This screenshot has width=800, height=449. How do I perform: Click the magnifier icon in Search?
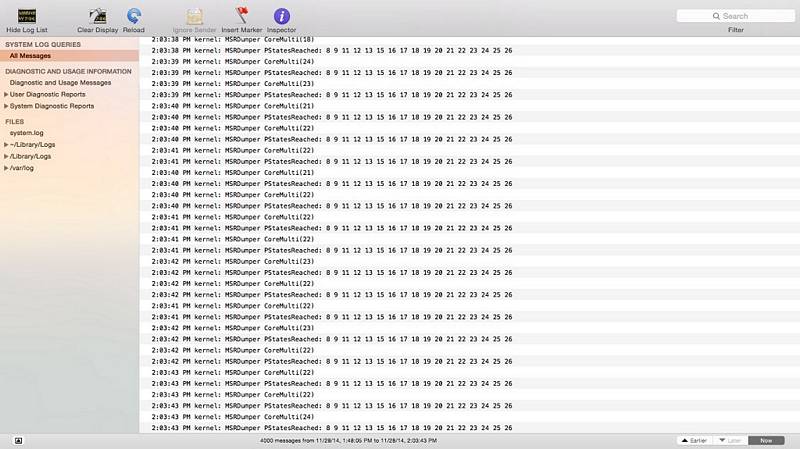click(x=715, y=16)
